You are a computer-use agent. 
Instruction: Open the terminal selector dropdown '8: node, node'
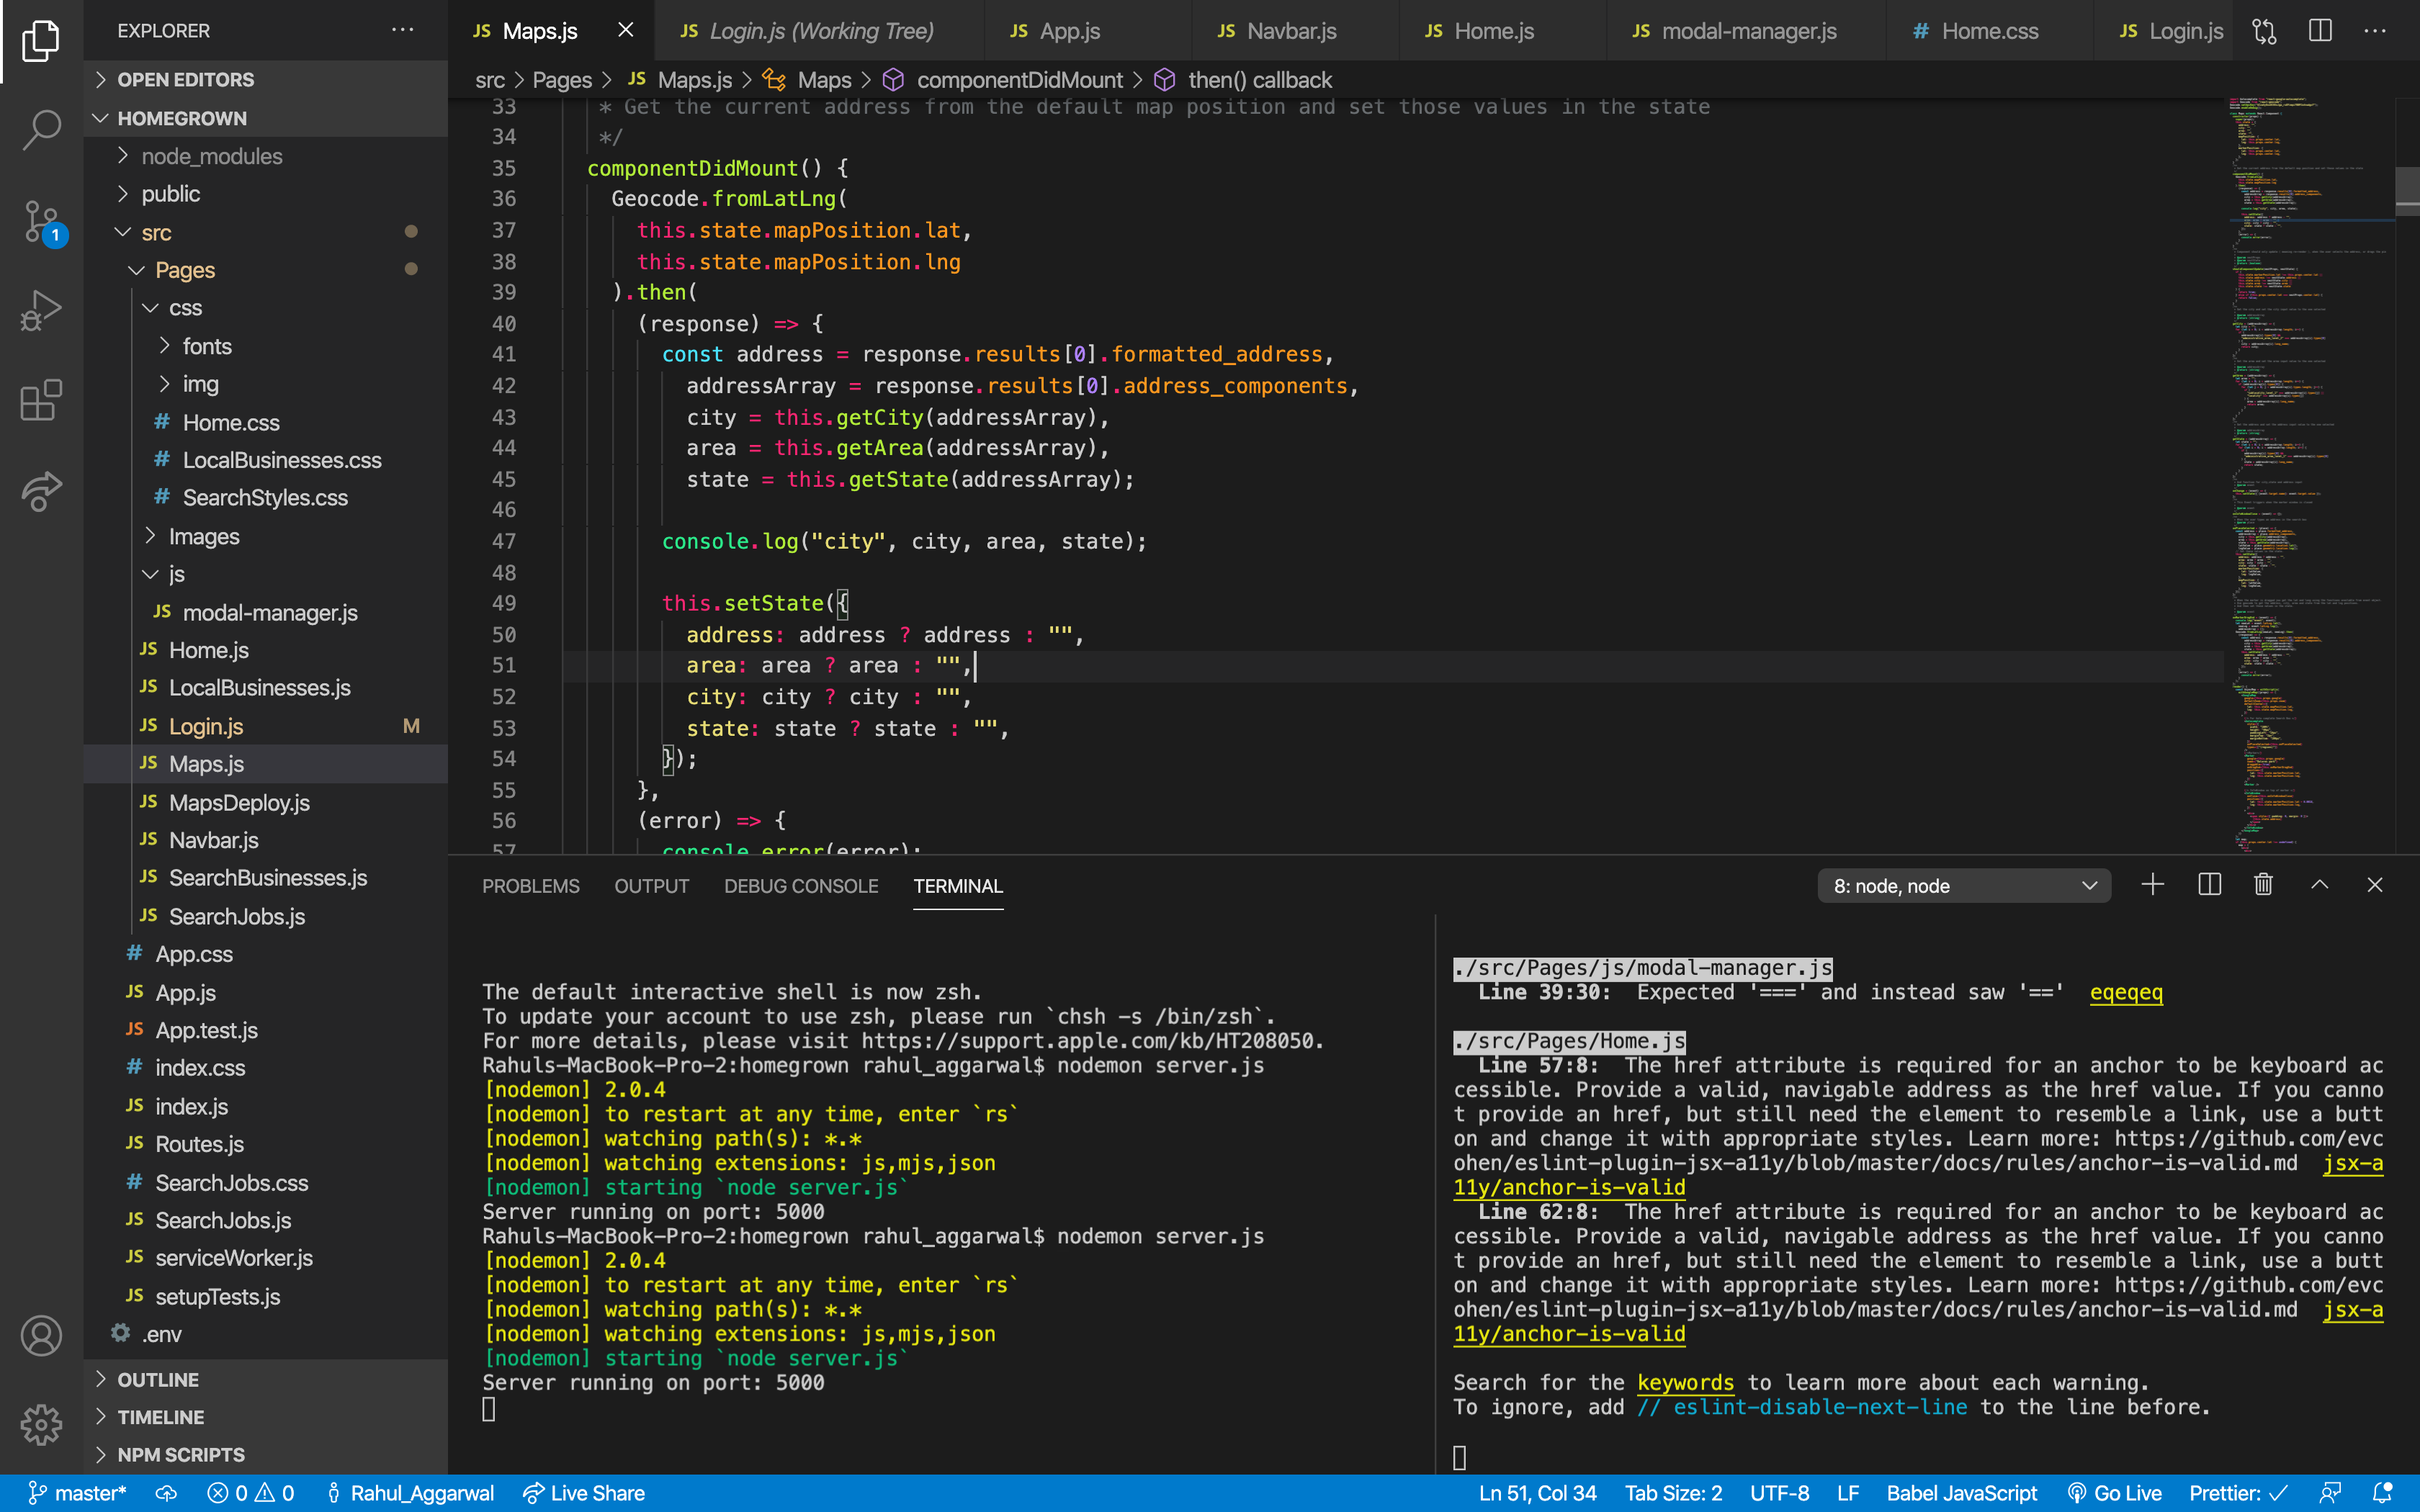tap(1963, 886)
